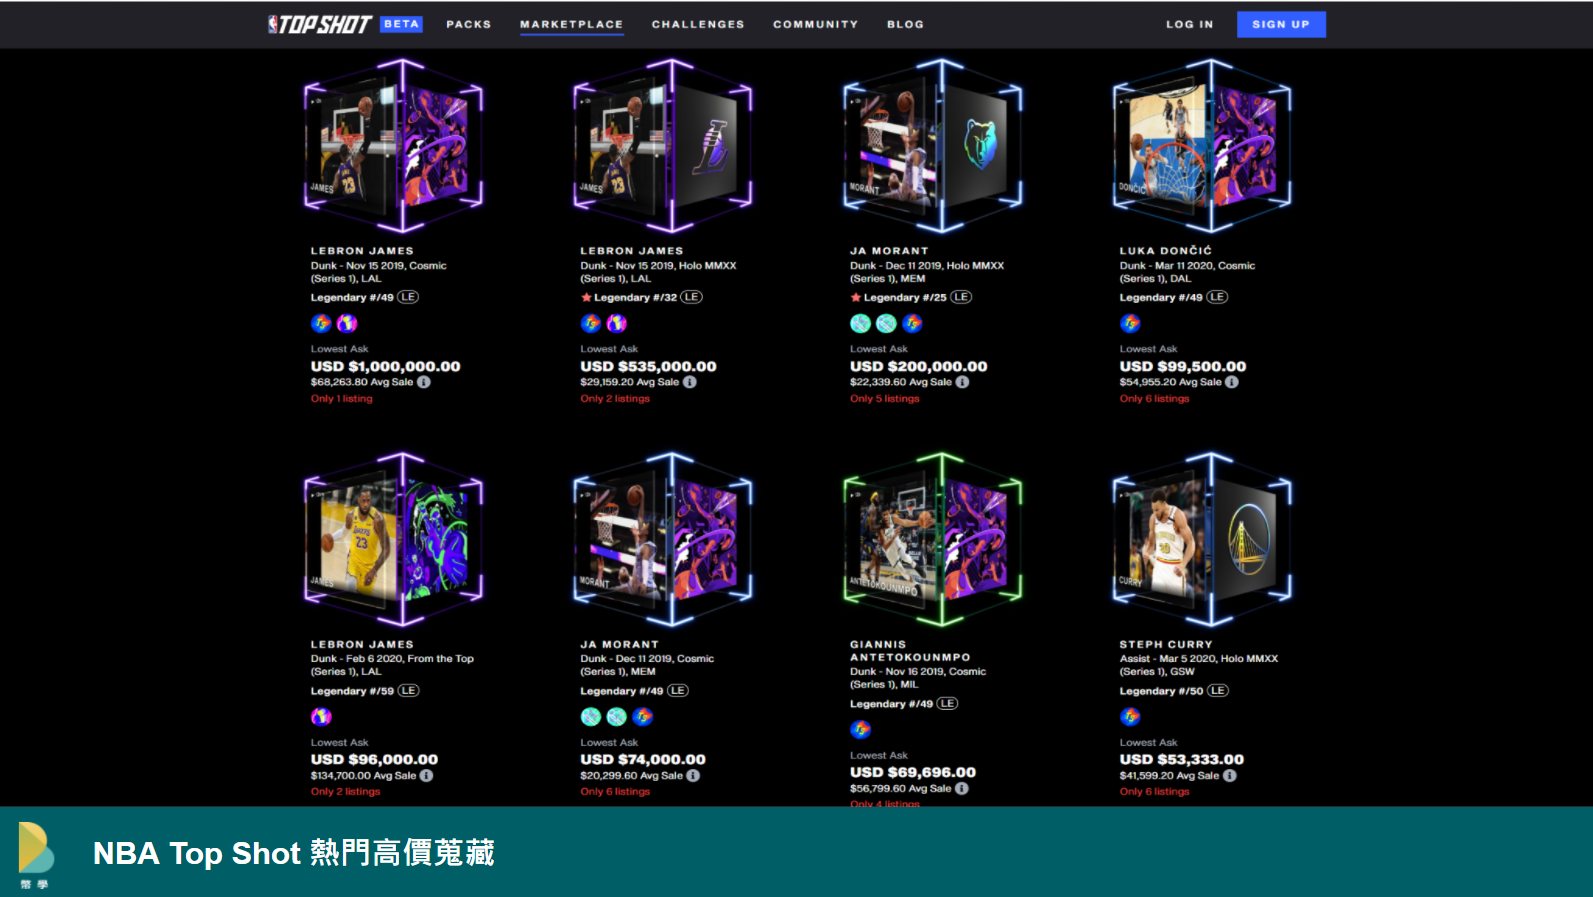The image size is (1593, 897).
Task: Open the Community menu item
Action: coord(815,24)
